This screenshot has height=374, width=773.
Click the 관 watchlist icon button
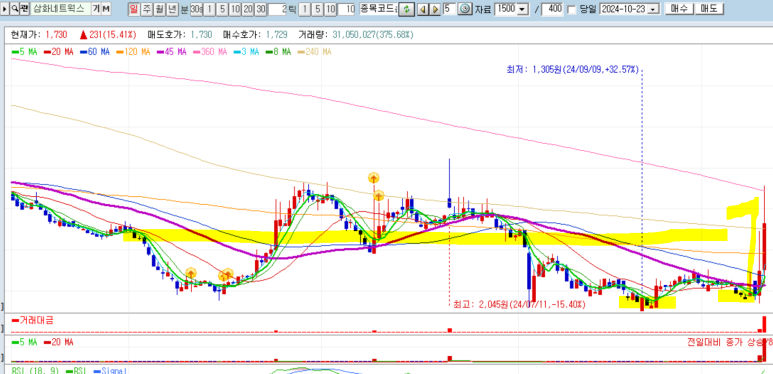click(x=24, y=9)
